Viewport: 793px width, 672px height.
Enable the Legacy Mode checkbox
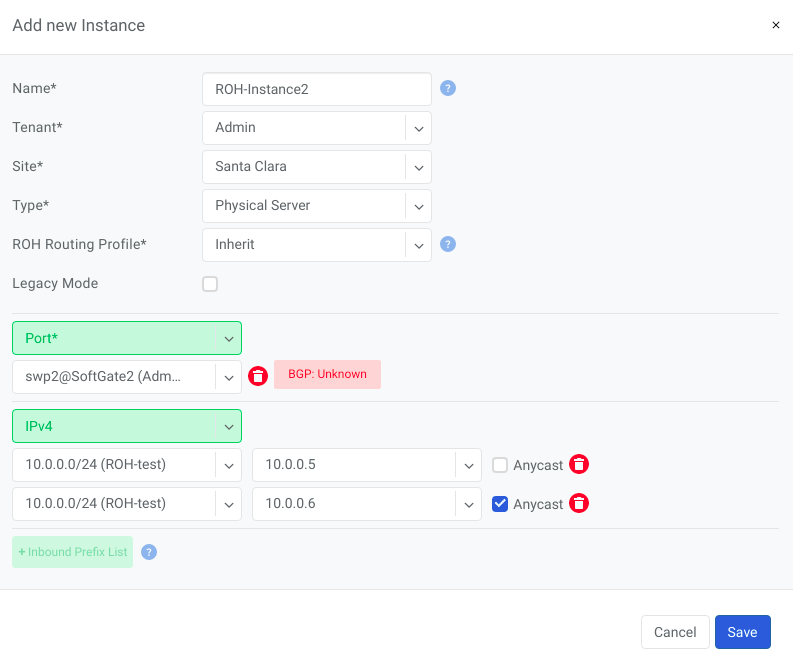click(x=210, y=284)
